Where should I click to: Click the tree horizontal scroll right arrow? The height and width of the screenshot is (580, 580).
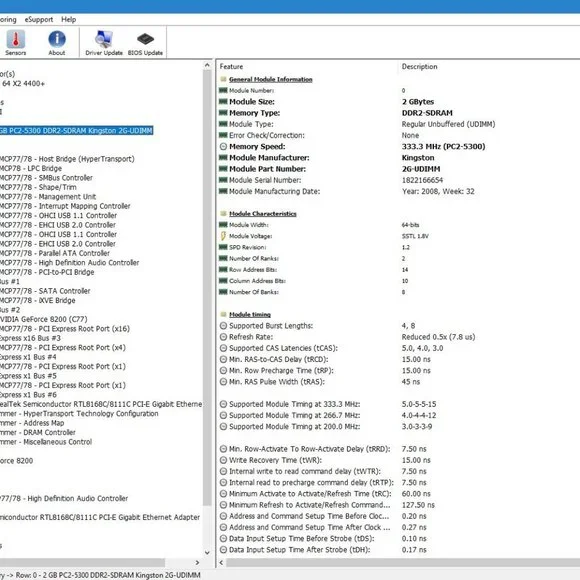coord(197,563)
